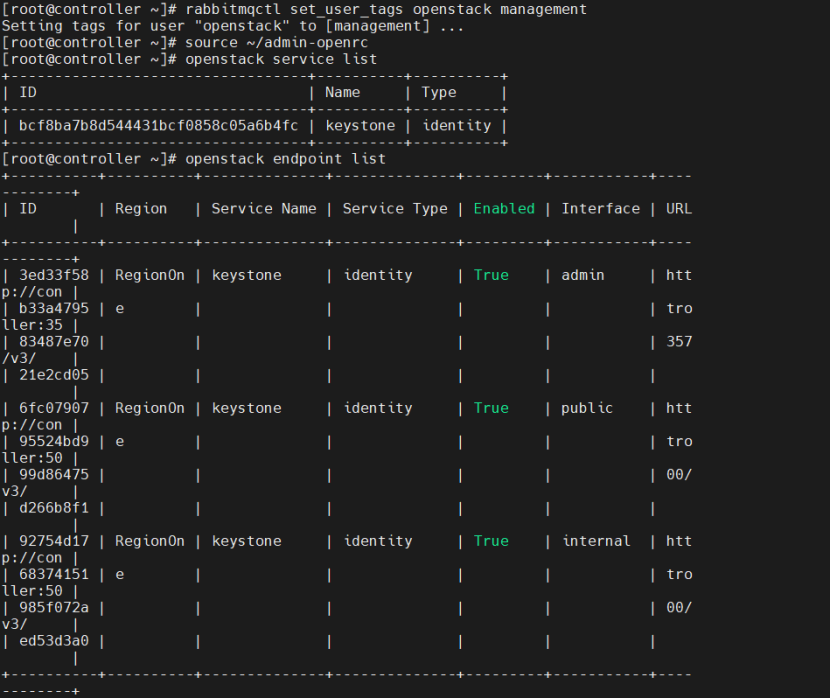Image resolution: width=831 pixels, height=699 pixels.
Task: Select endpoint ID fragment 99d86475
Action: 54,475
